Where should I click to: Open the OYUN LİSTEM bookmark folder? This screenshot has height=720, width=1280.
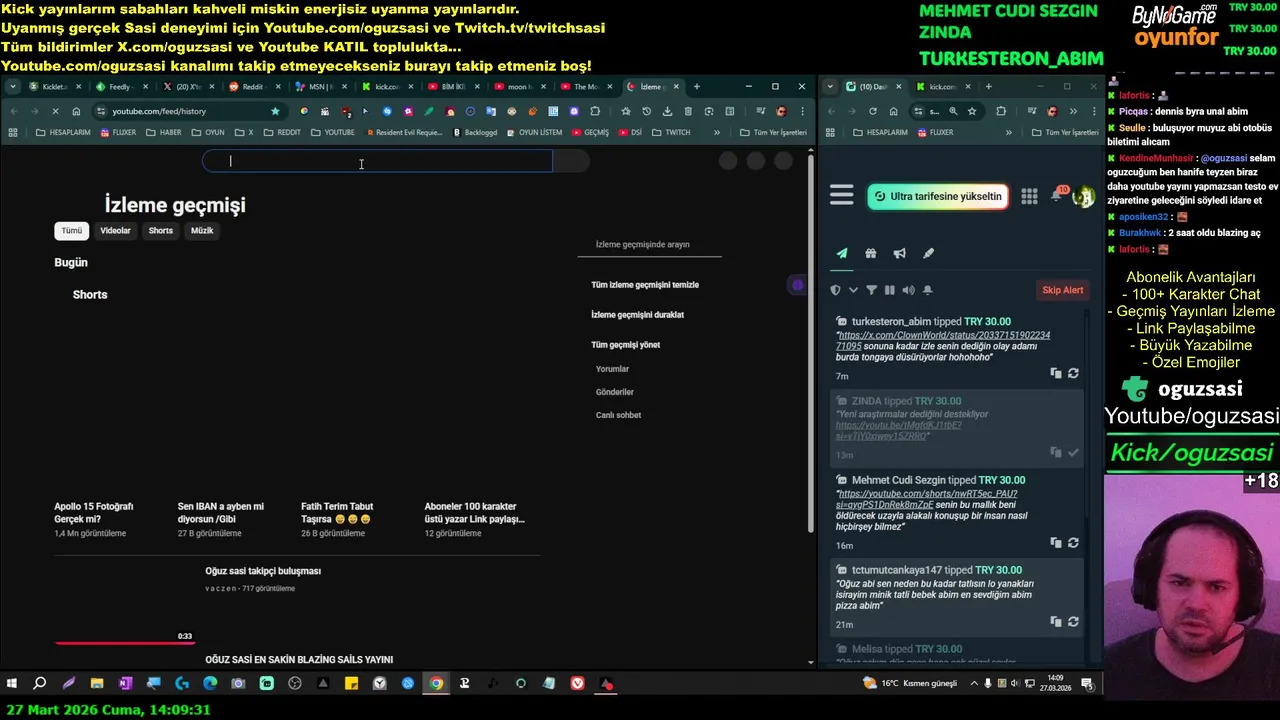[x=533, y=132]
